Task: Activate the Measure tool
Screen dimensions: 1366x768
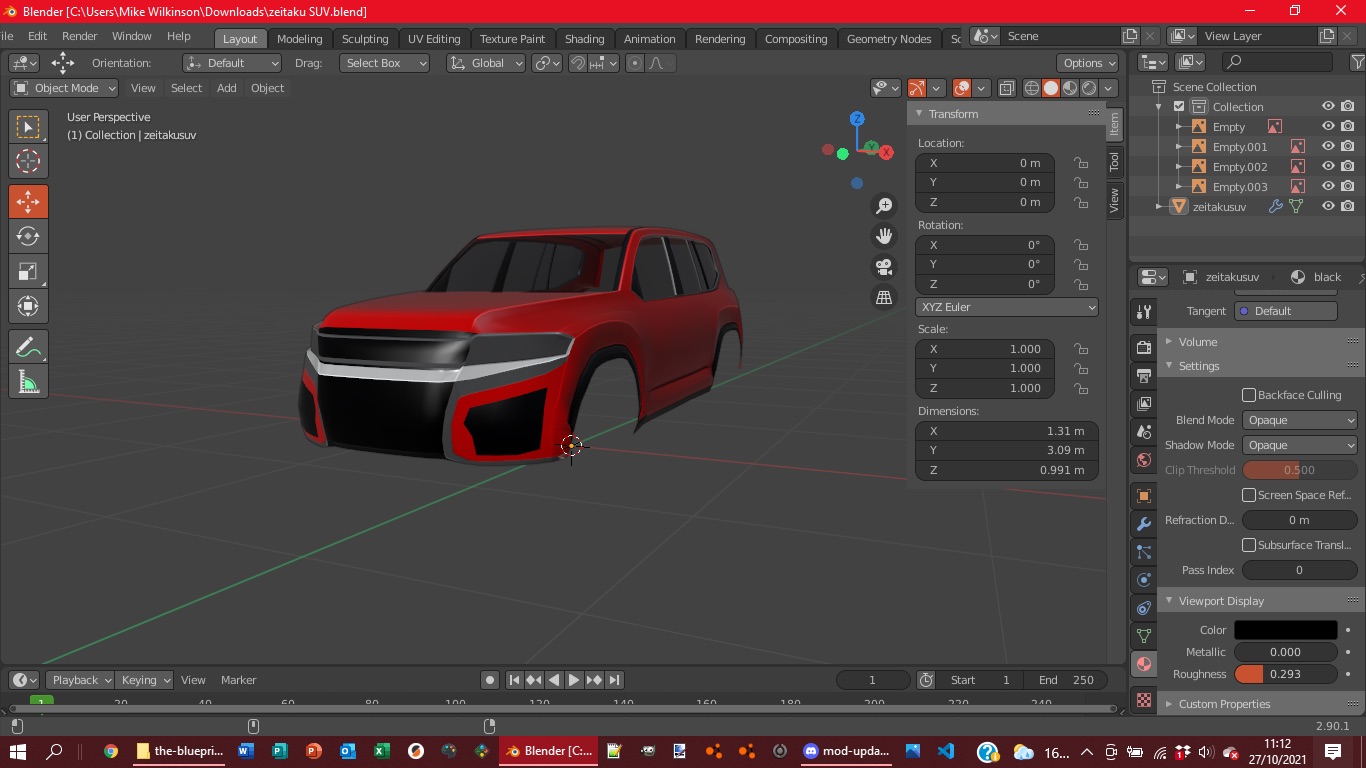Action: 28,382
